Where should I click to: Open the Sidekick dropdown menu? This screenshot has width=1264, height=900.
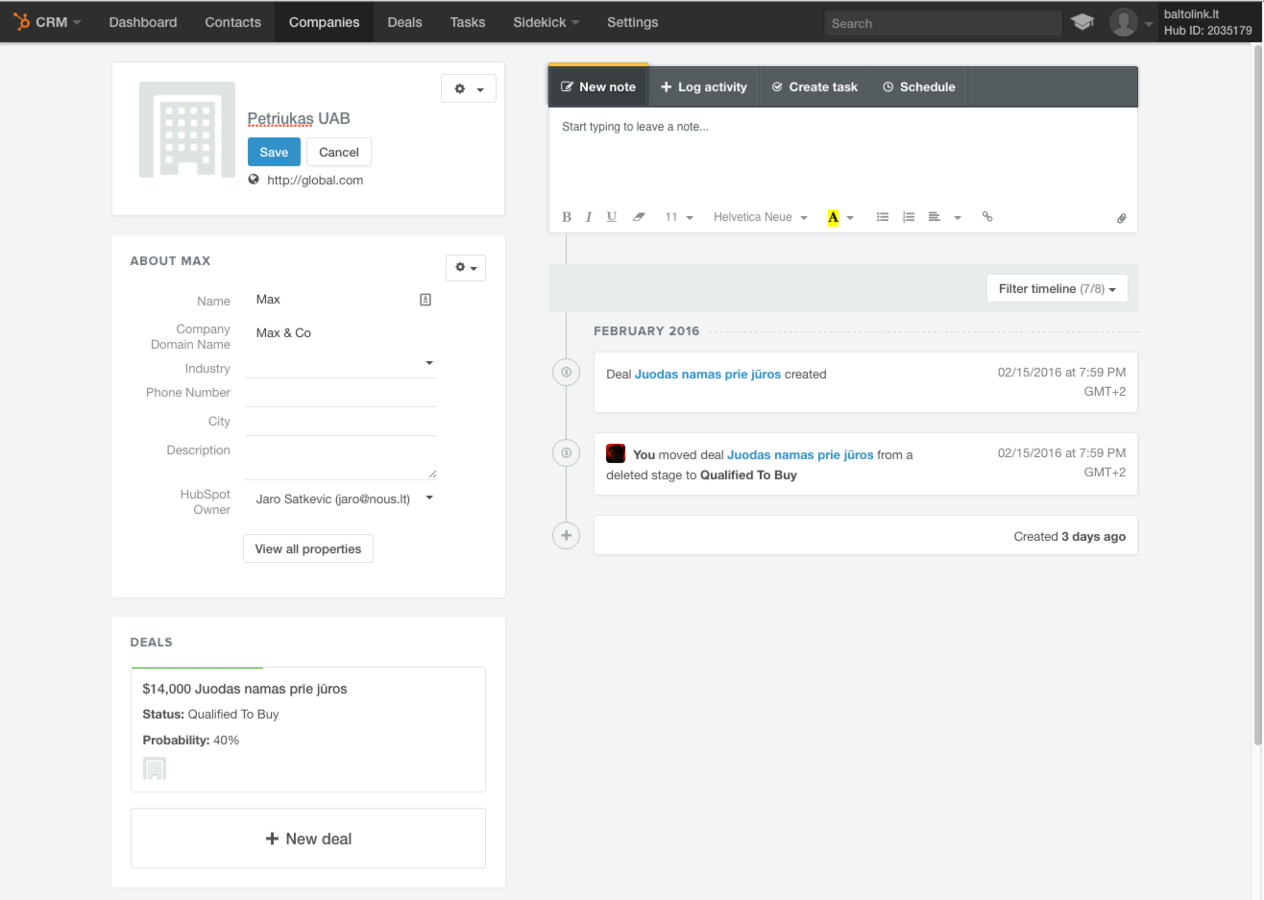tap(546, 22)
